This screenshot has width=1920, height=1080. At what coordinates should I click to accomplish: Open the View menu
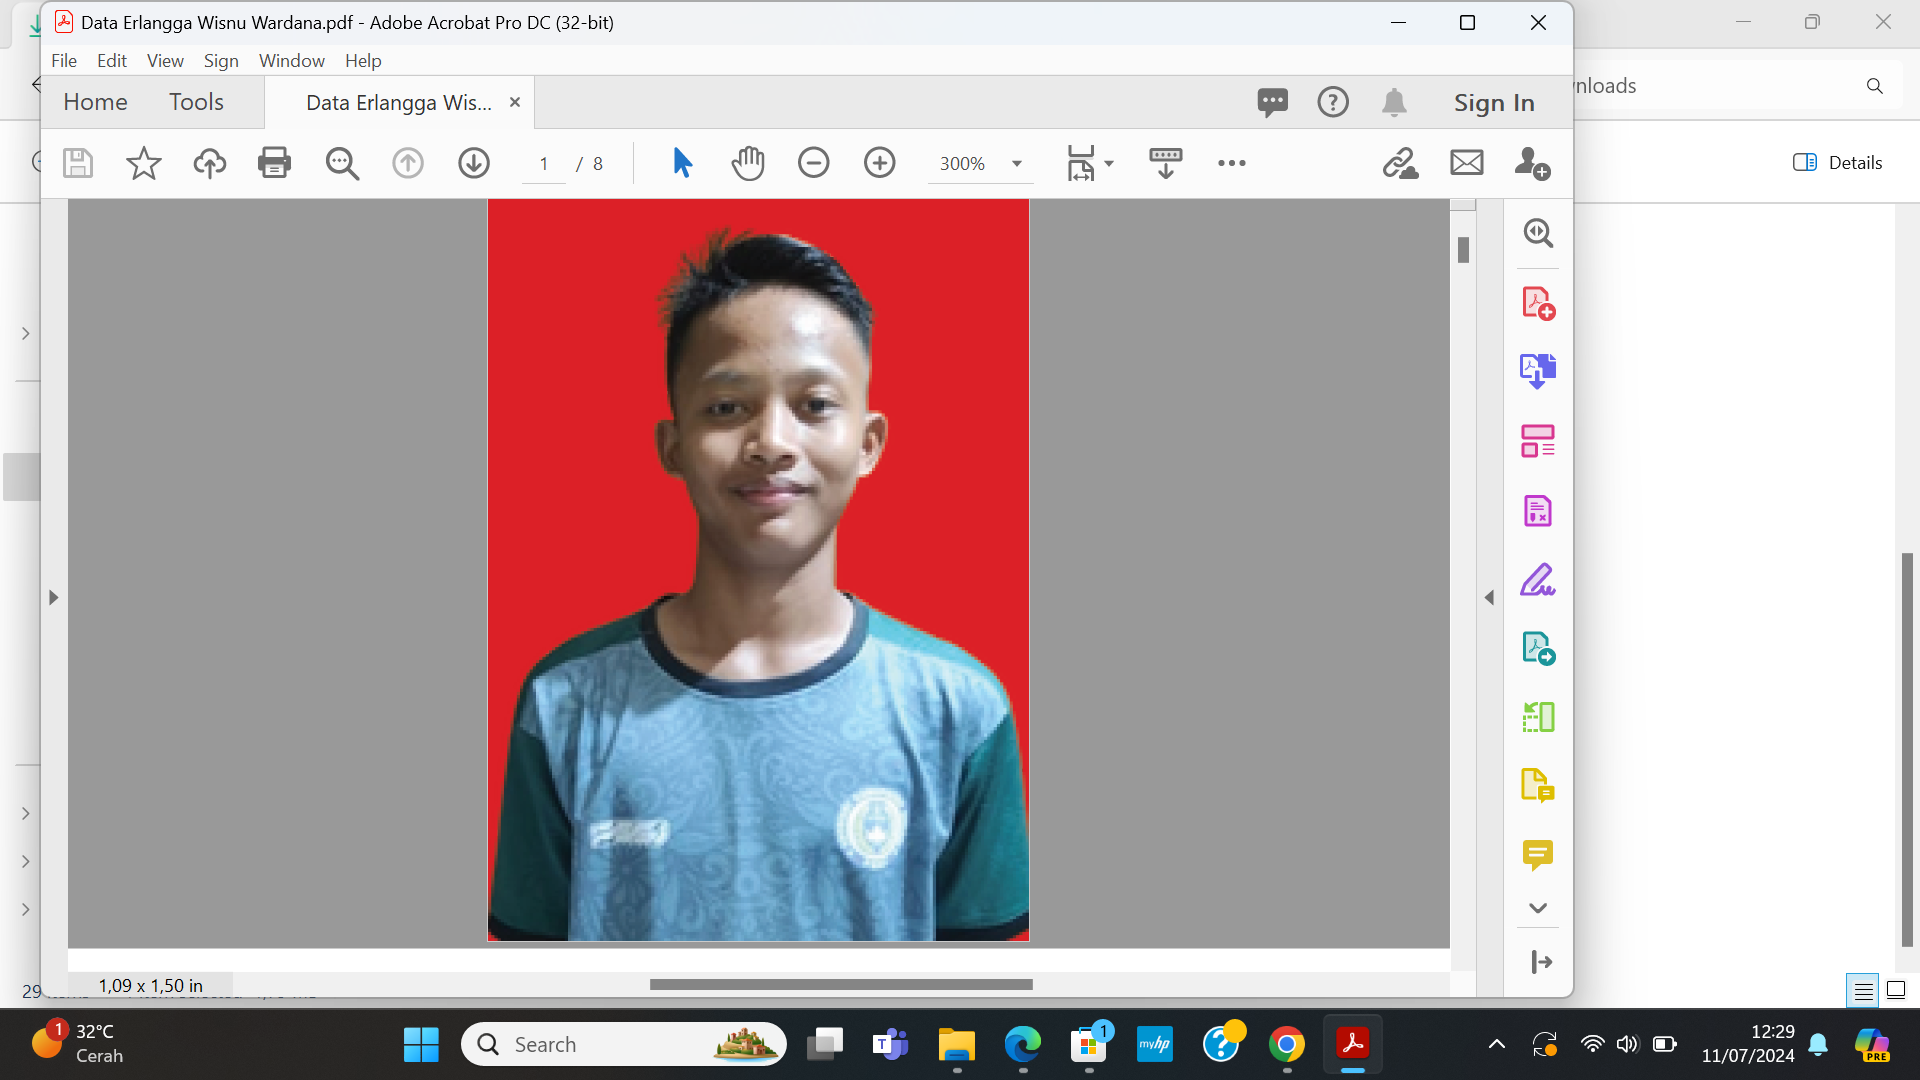tap(165, 61)
